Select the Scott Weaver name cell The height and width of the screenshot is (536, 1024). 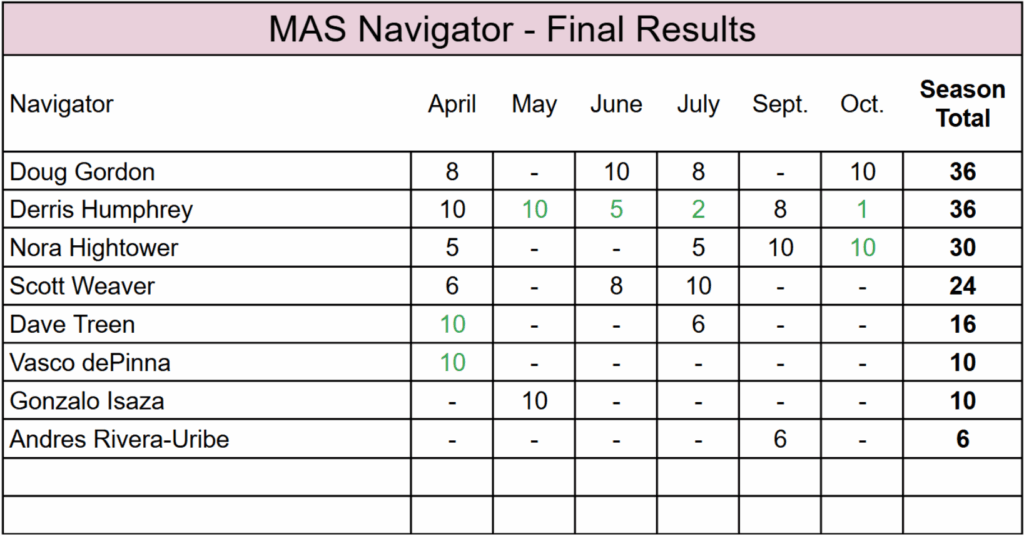click(83, 287)
